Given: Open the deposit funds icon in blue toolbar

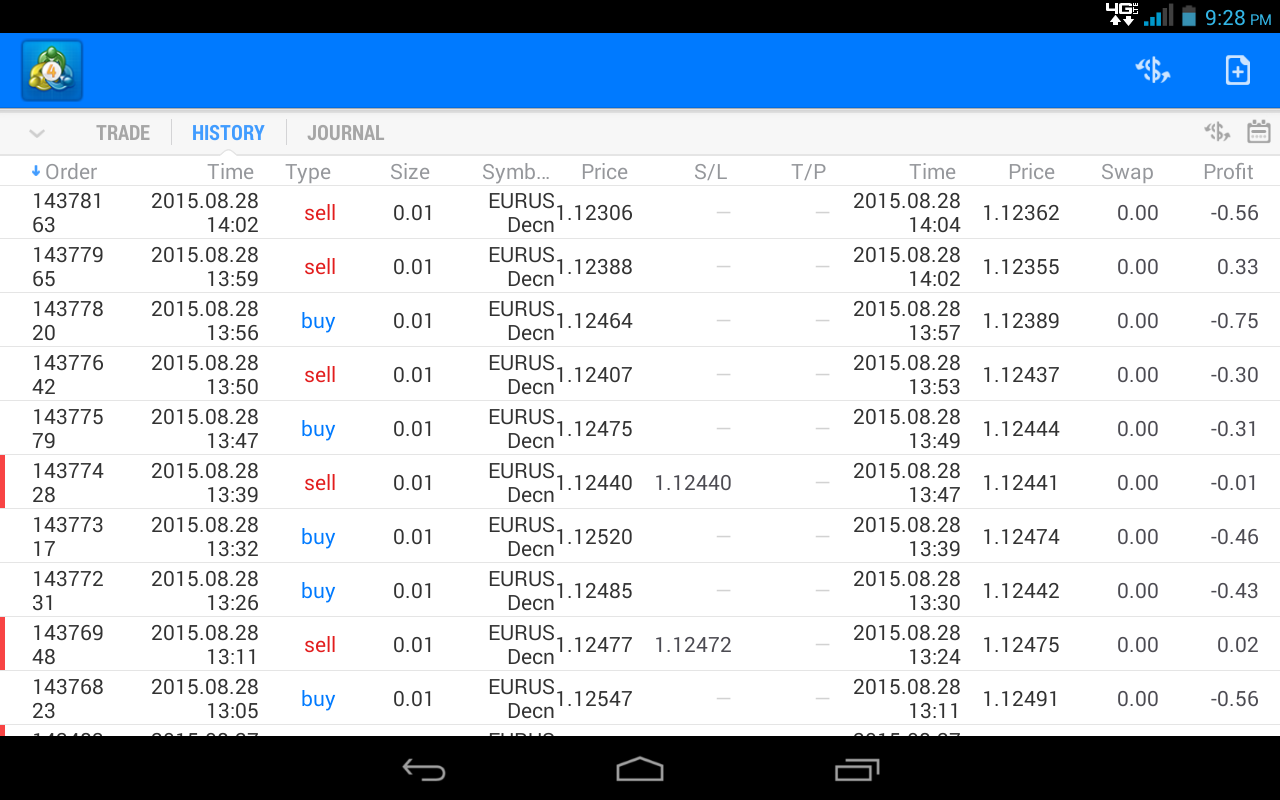Looking at the screenshot, I should (x=1152, y=69).
